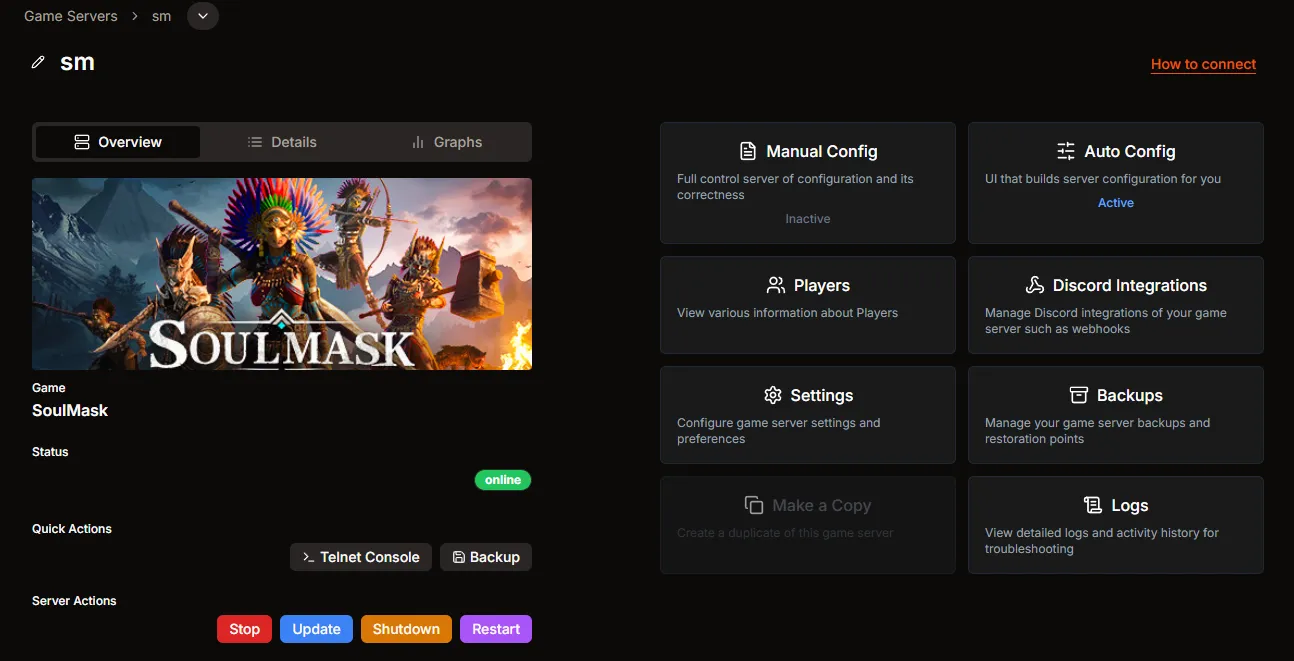
Task: Click the document icon on Manual Config card
Action: pyautogui.click(x=748, y=150)
